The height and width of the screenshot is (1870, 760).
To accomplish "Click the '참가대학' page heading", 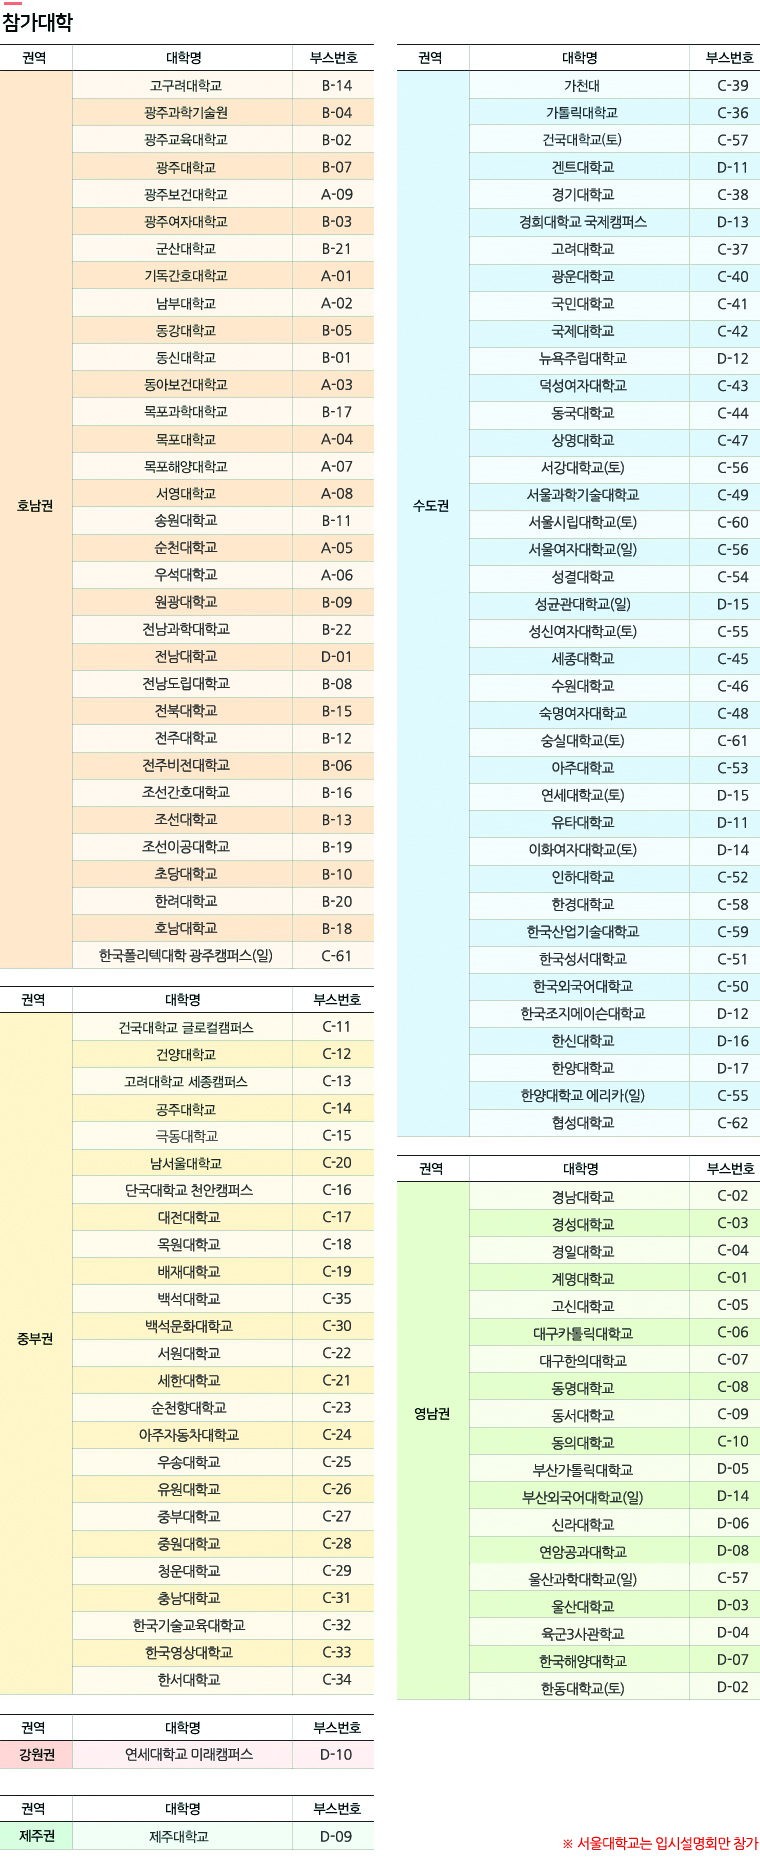I will point(37,22).
